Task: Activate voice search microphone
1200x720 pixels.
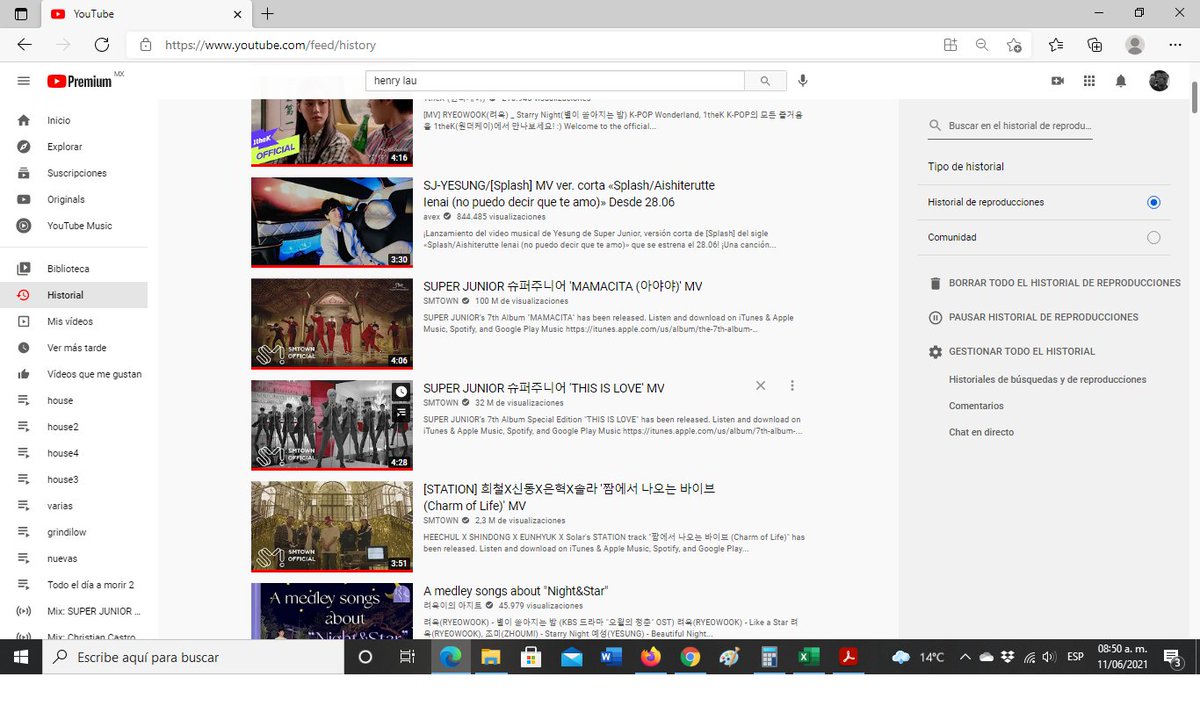Action: point(803,81)
